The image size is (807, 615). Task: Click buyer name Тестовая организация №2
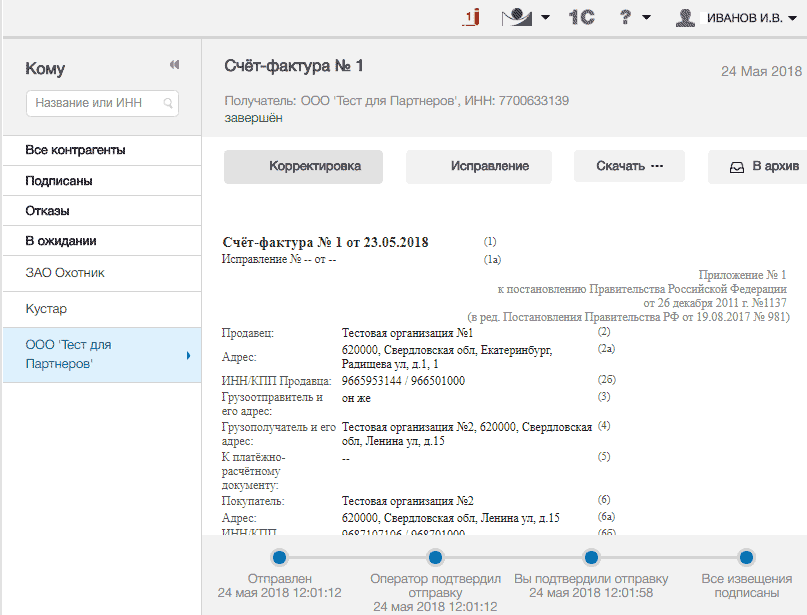pos(408,501)
